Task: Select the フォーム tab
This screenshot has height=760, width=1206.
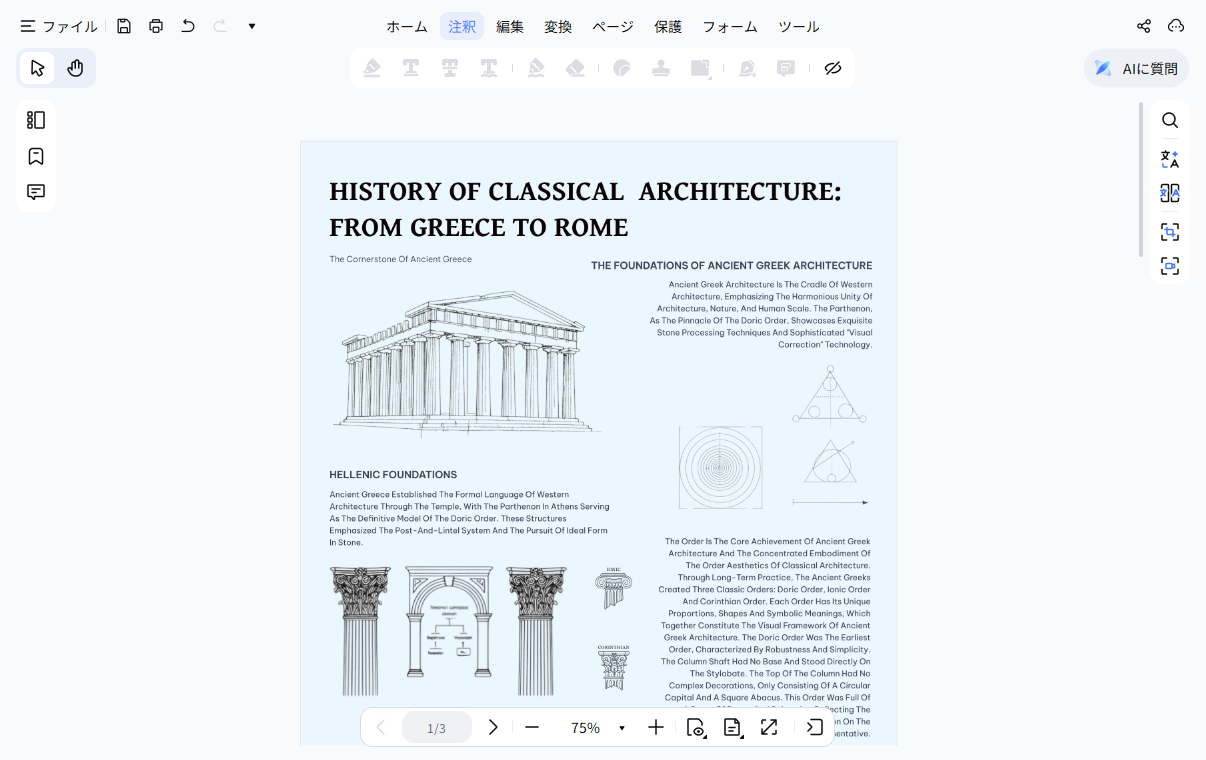Action: point(730,27)
